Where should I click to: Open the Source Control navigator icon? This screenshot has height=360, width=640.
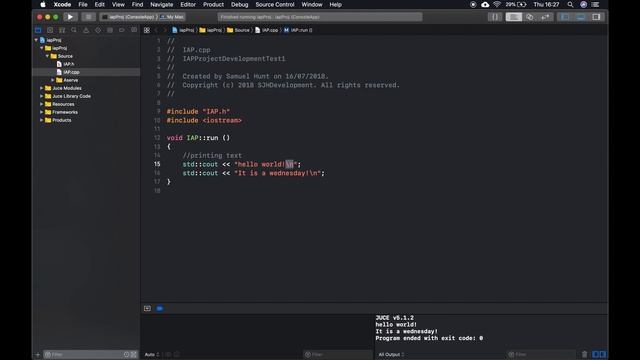pyautogui.click(x=50, y=30)
